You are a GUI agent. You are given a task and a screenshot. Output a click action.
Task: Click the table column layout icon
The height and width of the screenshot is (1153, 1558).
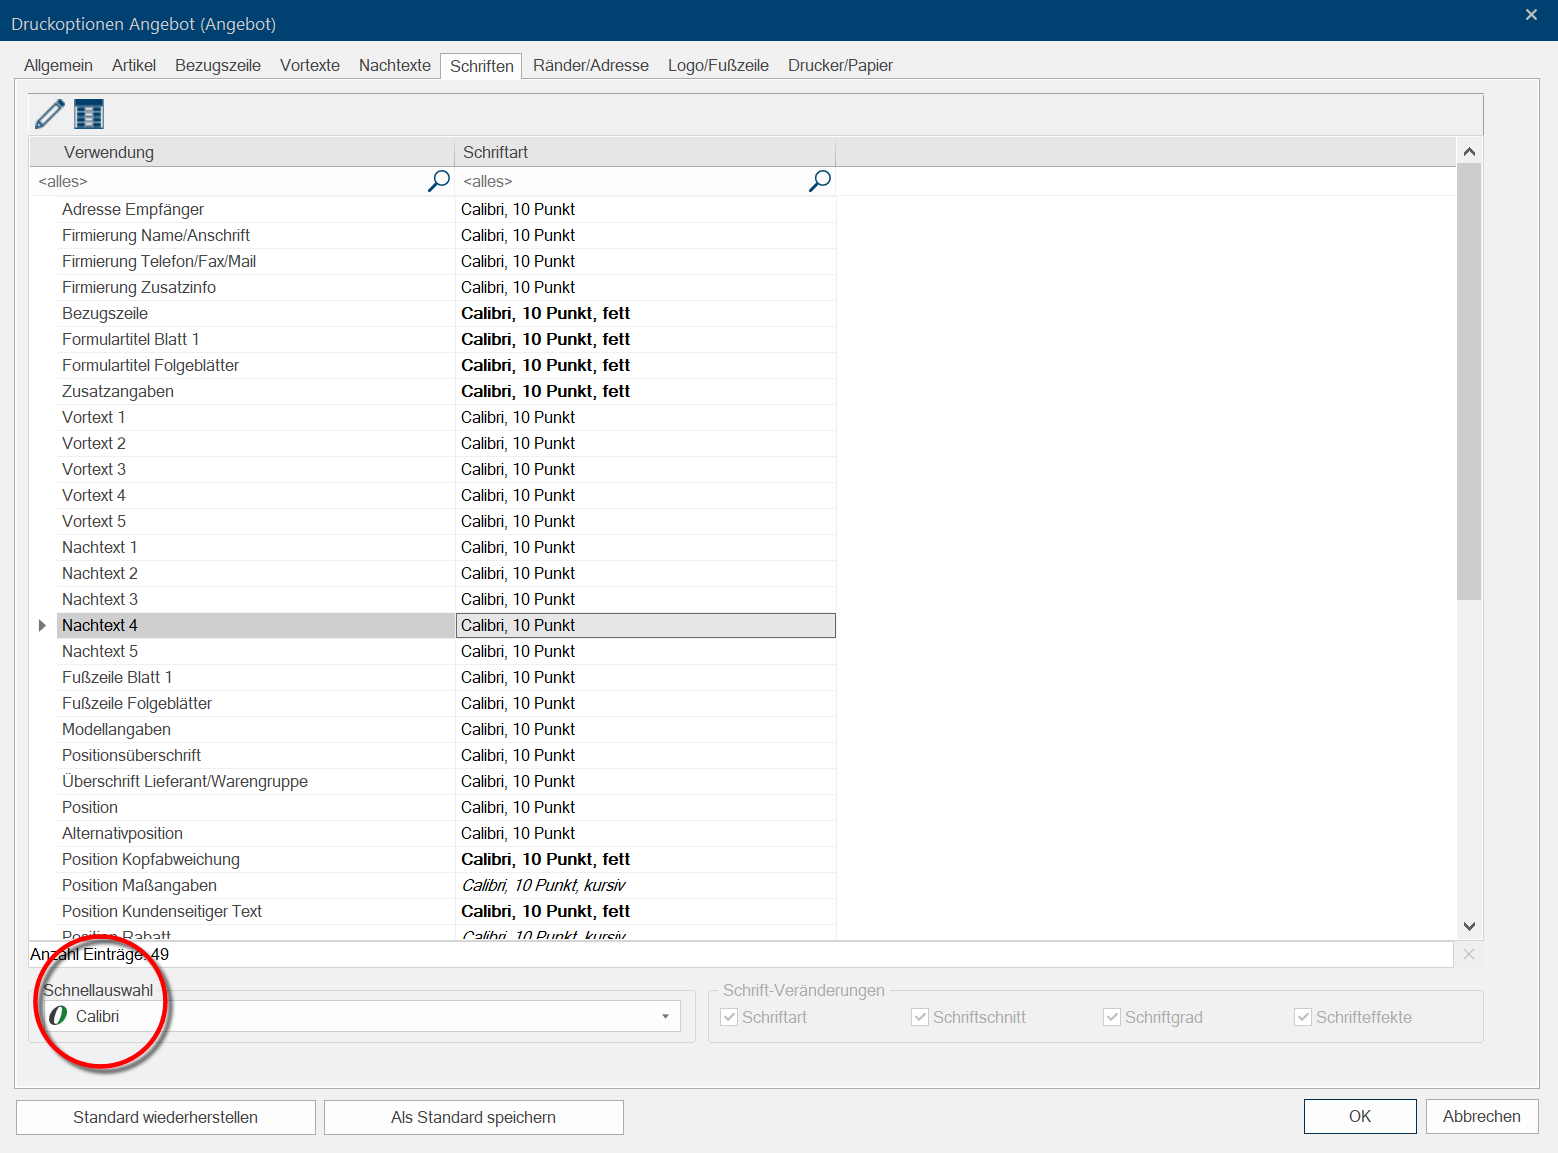coord(89,114)
